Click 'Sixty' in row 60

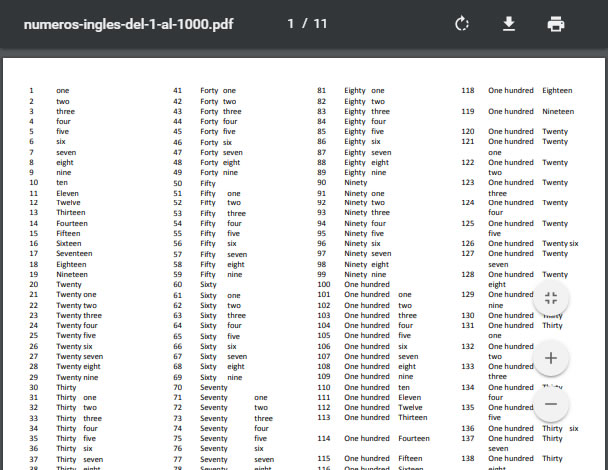tap(208, 284)
